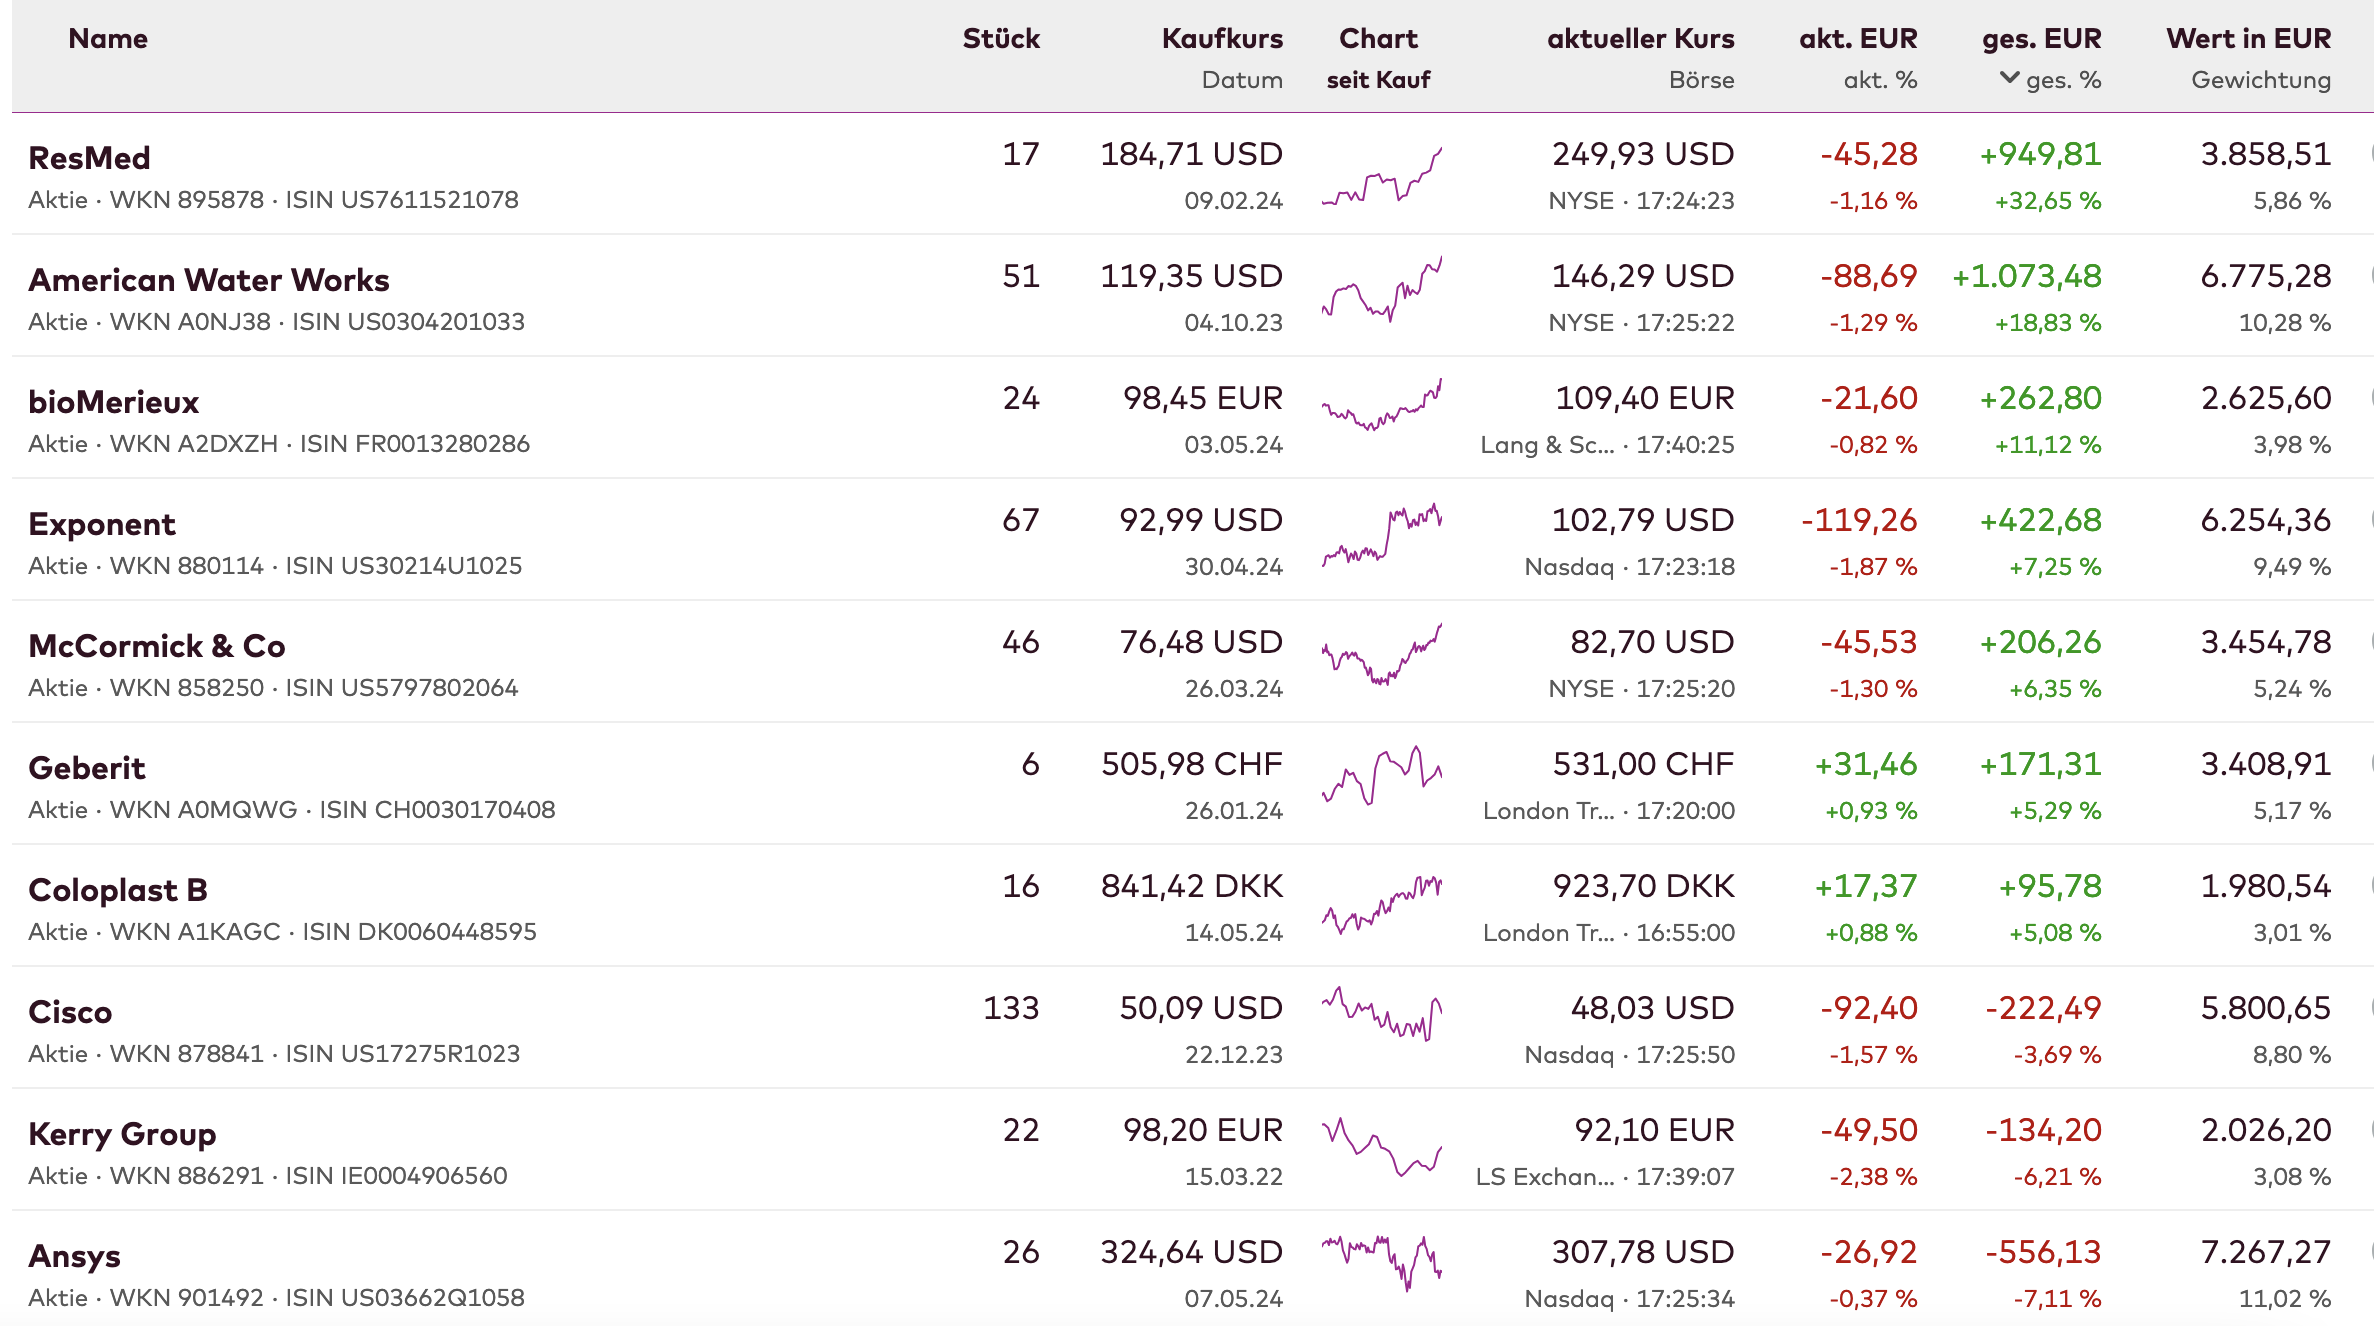View American Water Works mini chart
The image size is (2374, 1326).
click(1382, 288)
